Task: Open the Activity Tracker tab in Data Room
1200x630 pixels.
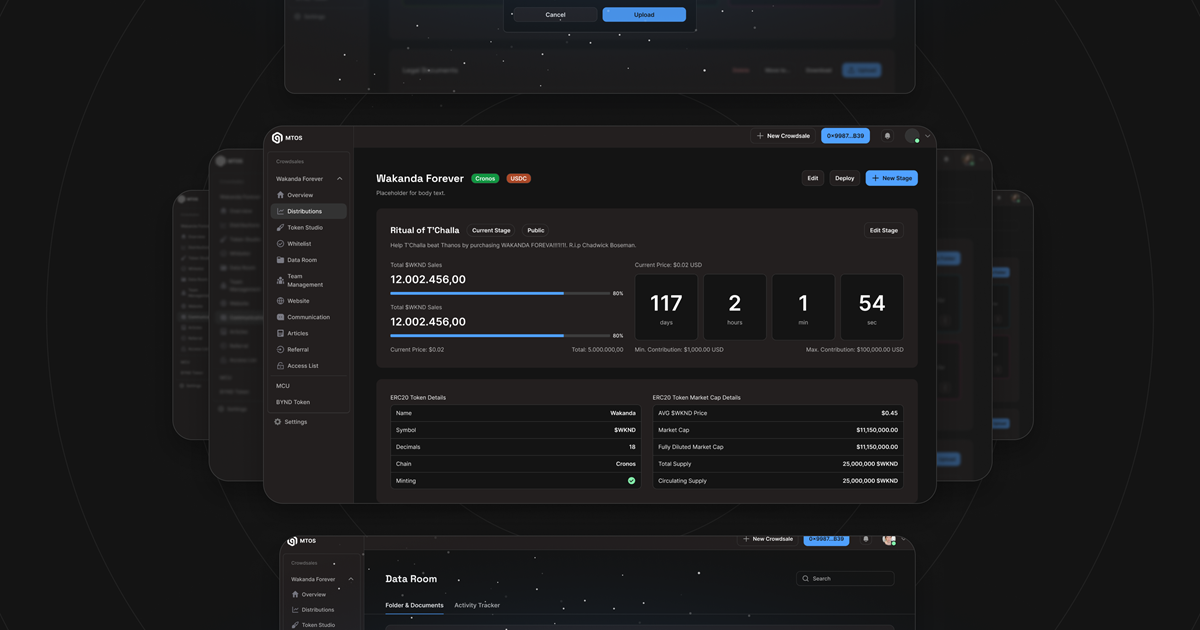Action: click(x=478, y=605)
